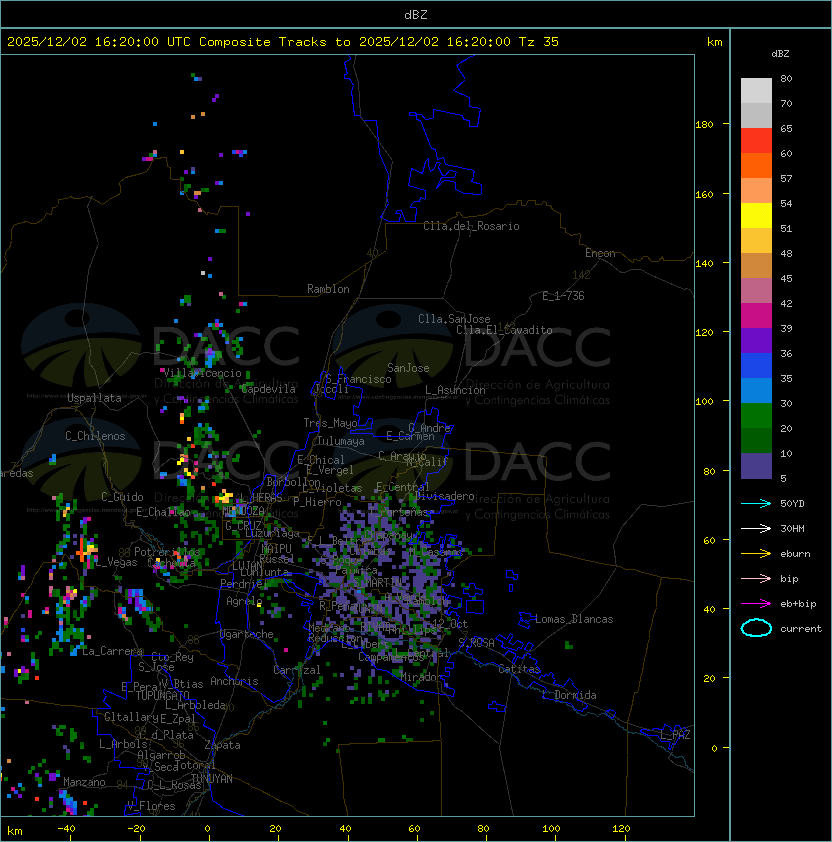This screenshot has height=842, width=832.
Task: Click the 'Villavicencio' map label
Action: (x=202, y=373)
